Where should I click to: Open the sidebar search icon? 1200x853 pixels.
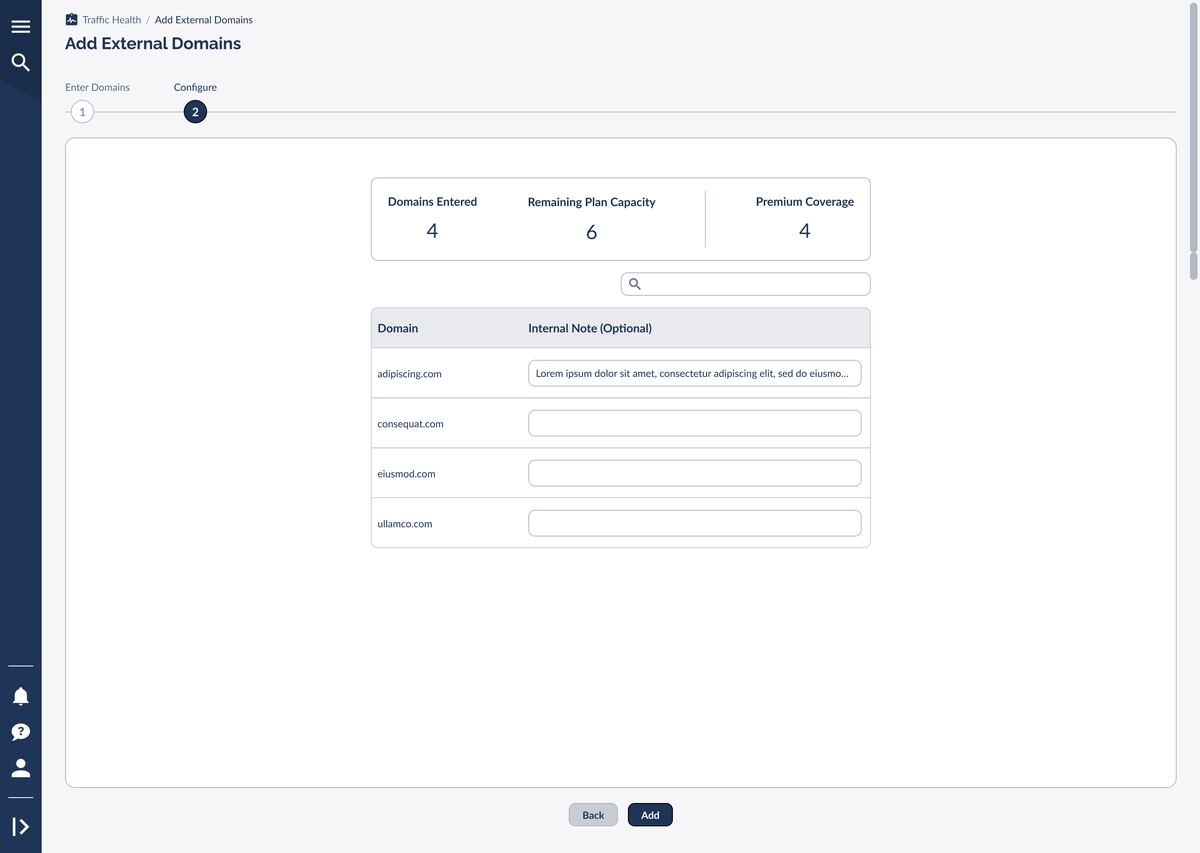(20, 63)
